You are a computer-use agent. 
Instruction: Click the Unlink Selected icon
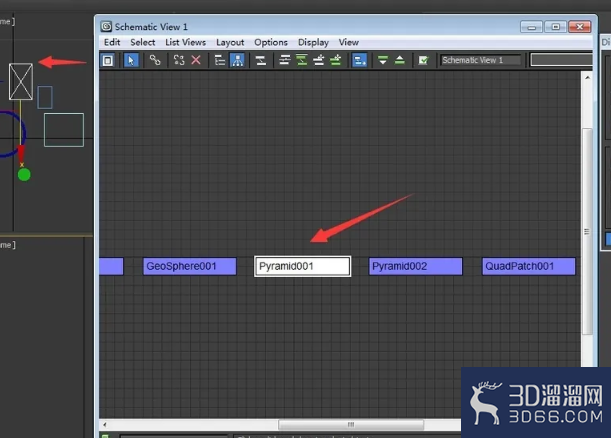179,60
